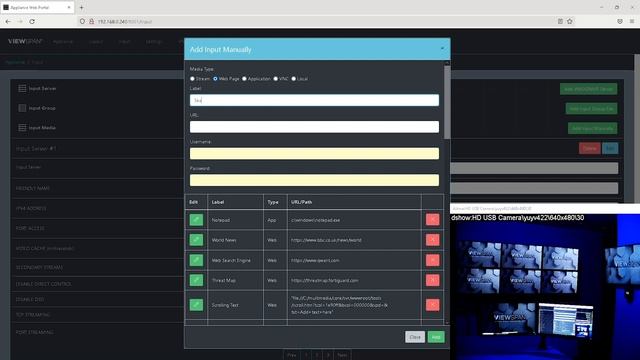640x360 pixels.
Task: Open a new browser tab
Action: click(81, 7)
